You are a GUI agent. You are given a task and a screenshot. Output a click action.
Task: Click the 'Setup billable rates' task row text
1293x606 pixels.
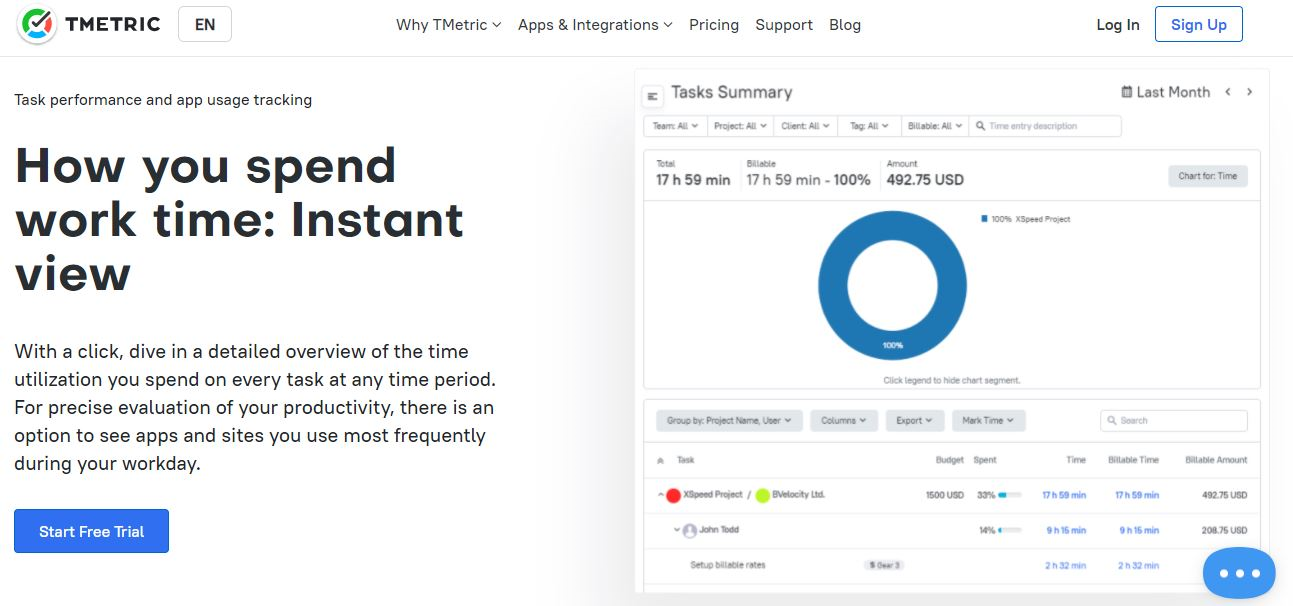click(x=728, y=566)
